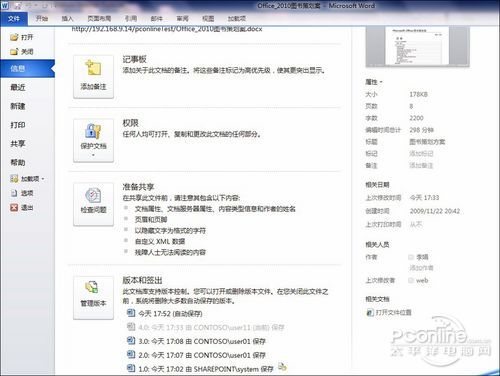Click the document icon beside 今天 17:52 自动保存
This screenshot has width=500, height=376.
click(131, 313)
